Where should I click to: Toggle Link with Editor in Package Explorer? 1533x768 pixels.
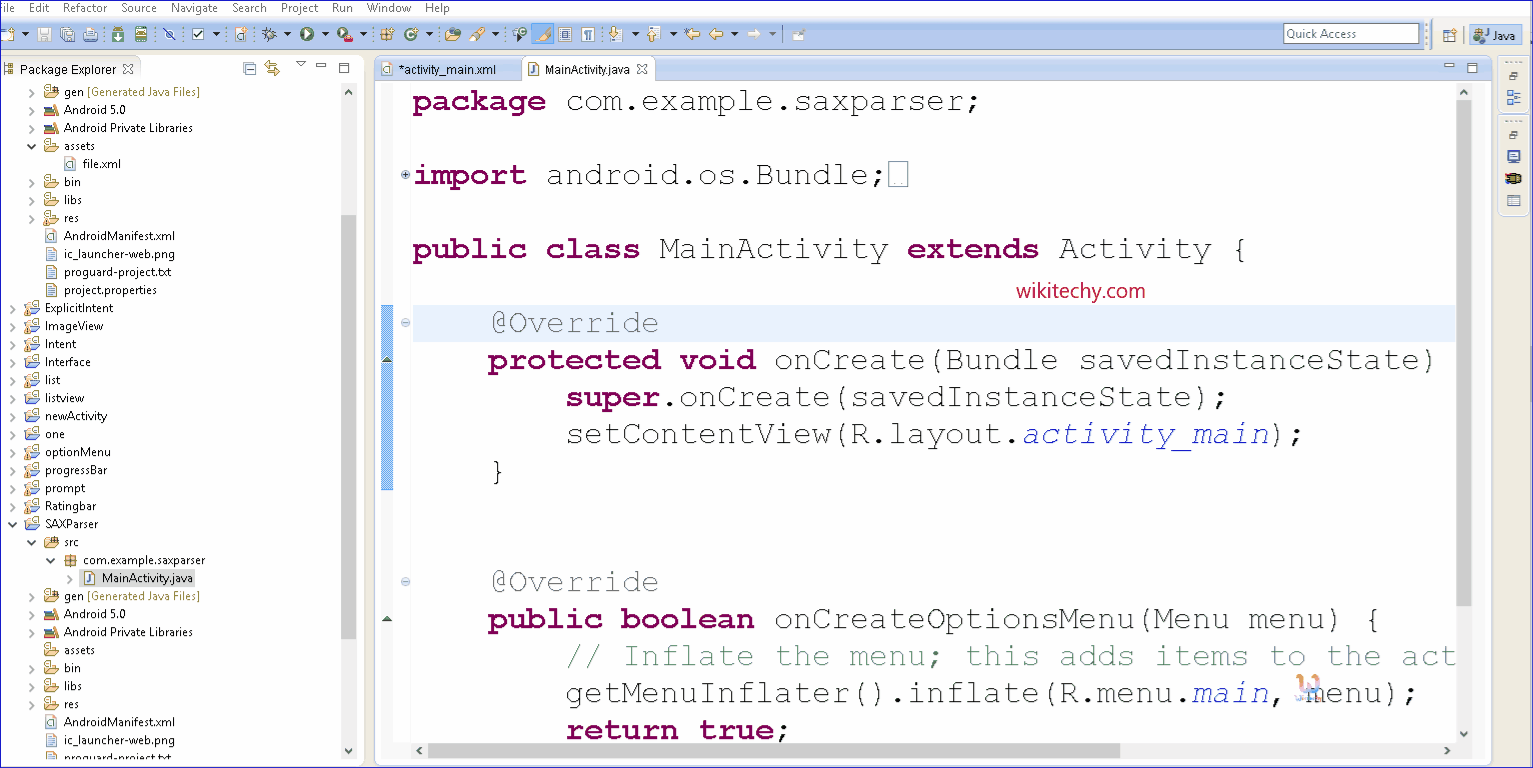pos(272,69)
